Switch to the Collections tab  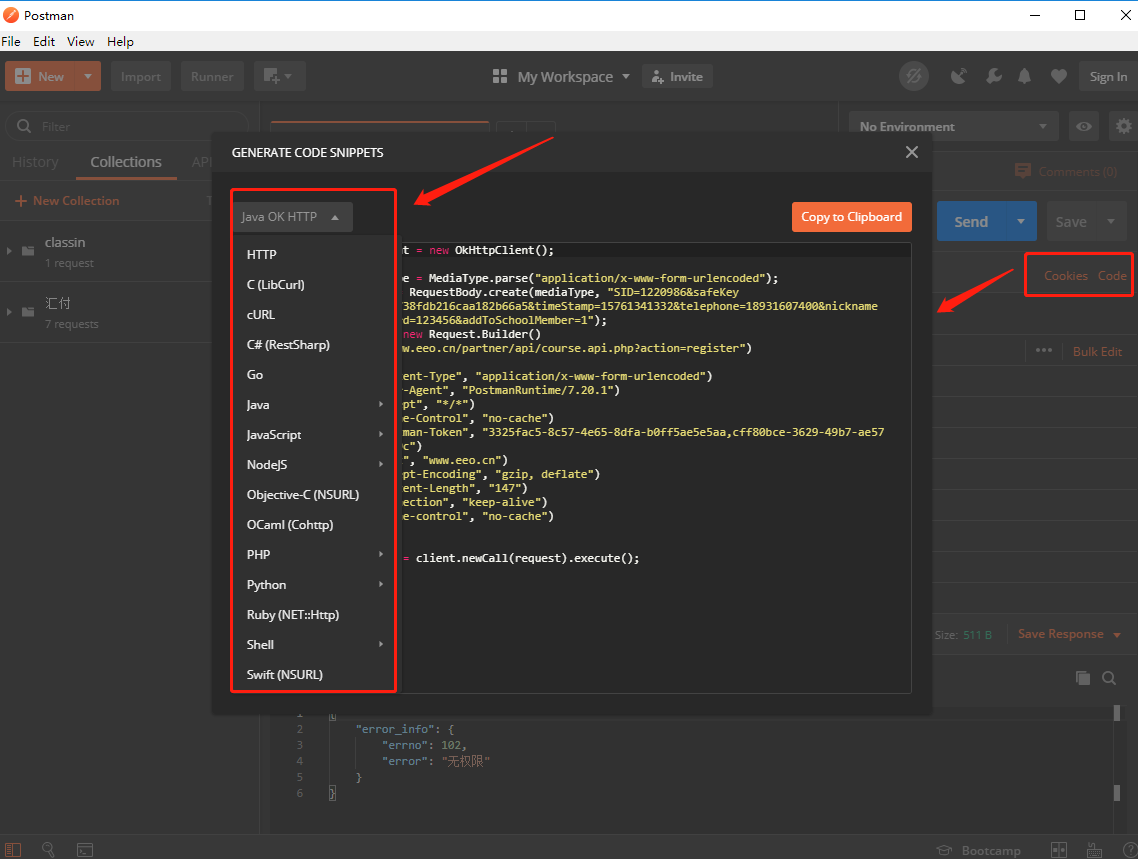coord(126,162)
